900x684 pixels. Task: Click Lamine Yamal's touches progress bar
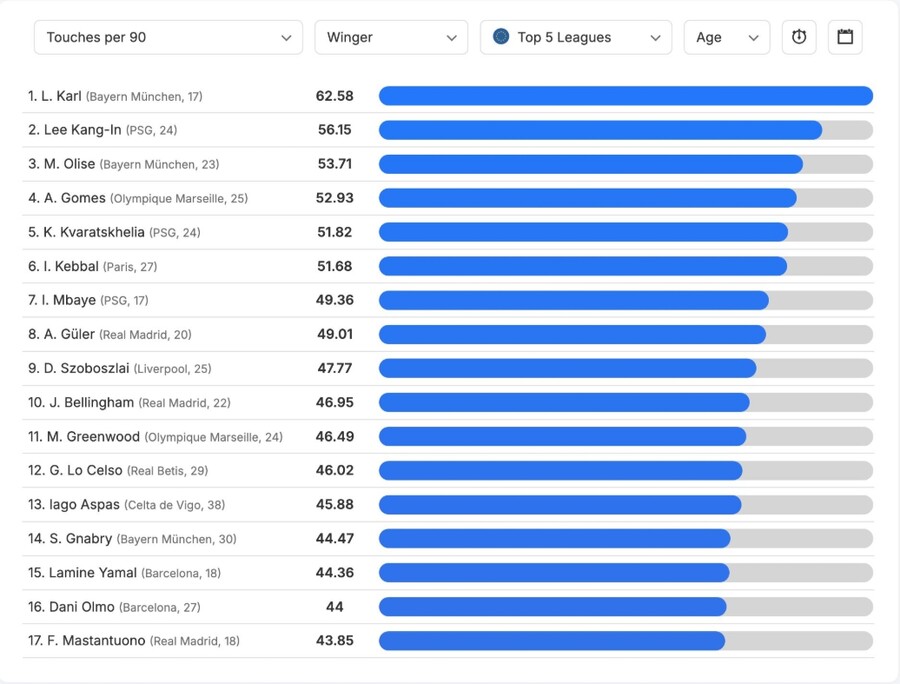coord(554,573)
